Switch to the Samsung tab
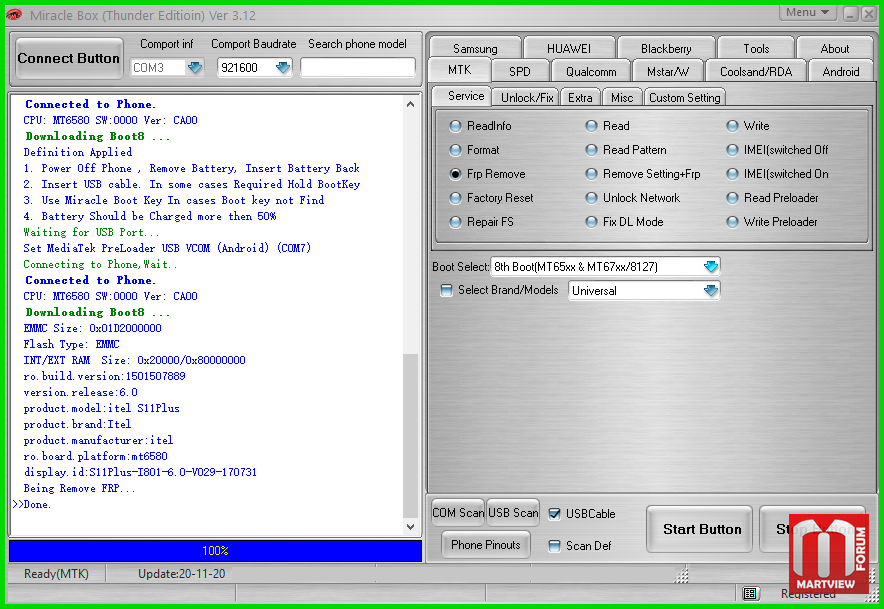Screen dimensions: 884x609 [x=475, y=48]
